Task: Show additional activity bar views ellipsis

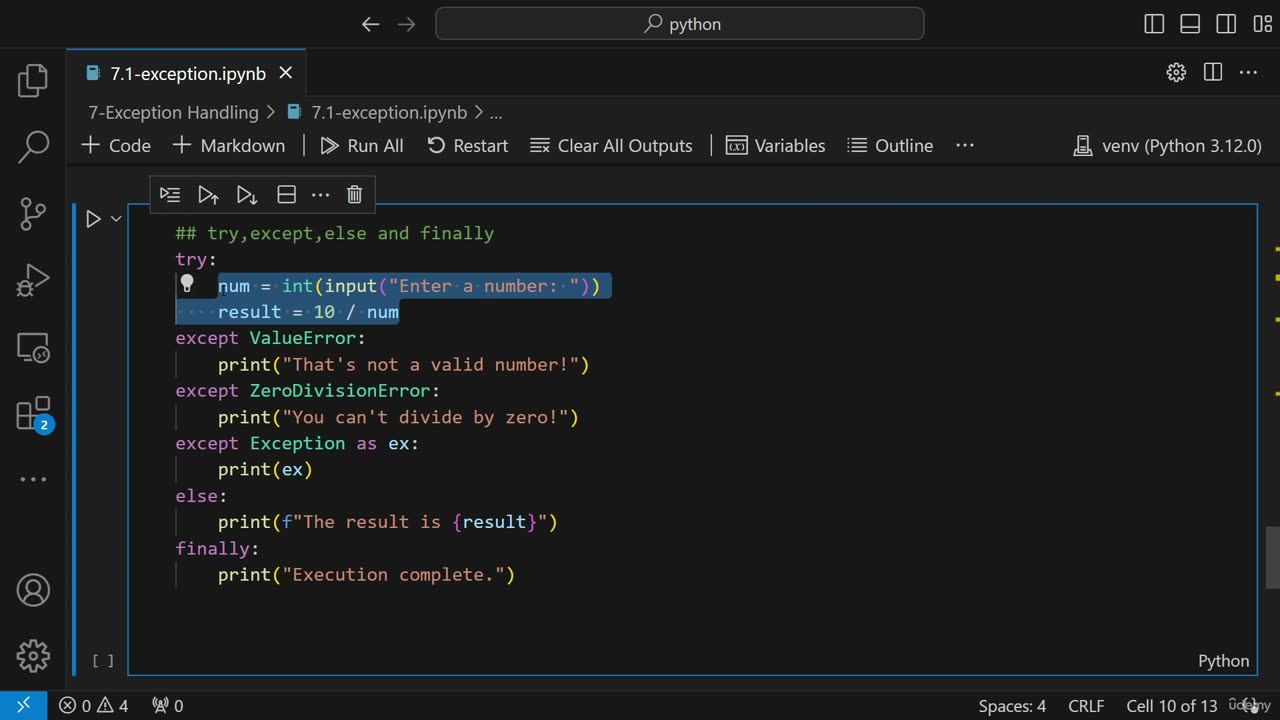Action: click(33, 479)
